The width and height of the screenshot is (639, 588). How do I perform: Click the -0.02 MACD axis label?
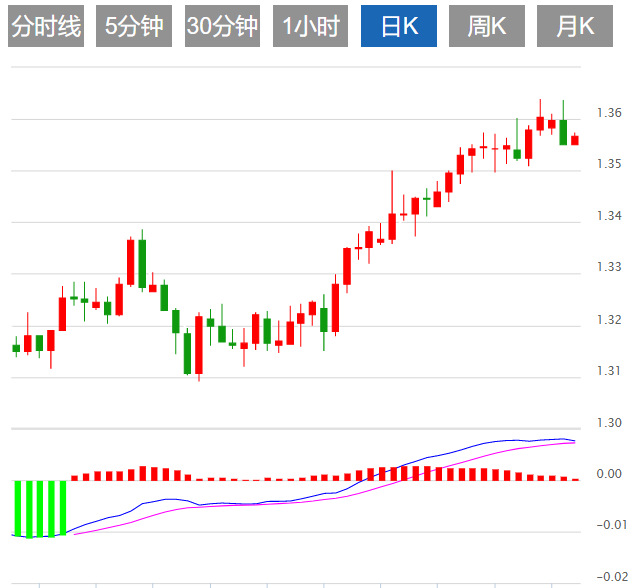point(612,577)
